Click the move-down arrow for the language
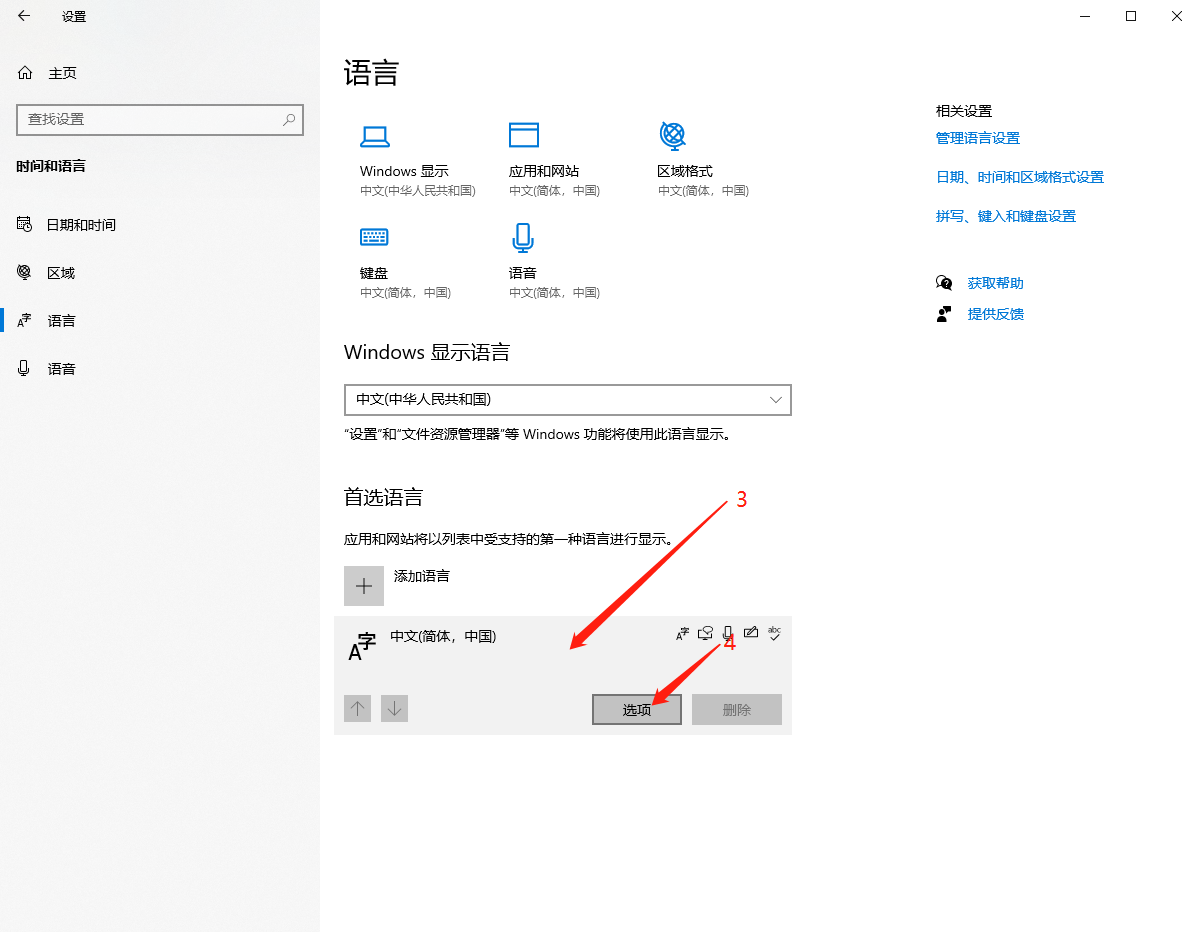Viewport: 1200px width, 932px height. 393,708
